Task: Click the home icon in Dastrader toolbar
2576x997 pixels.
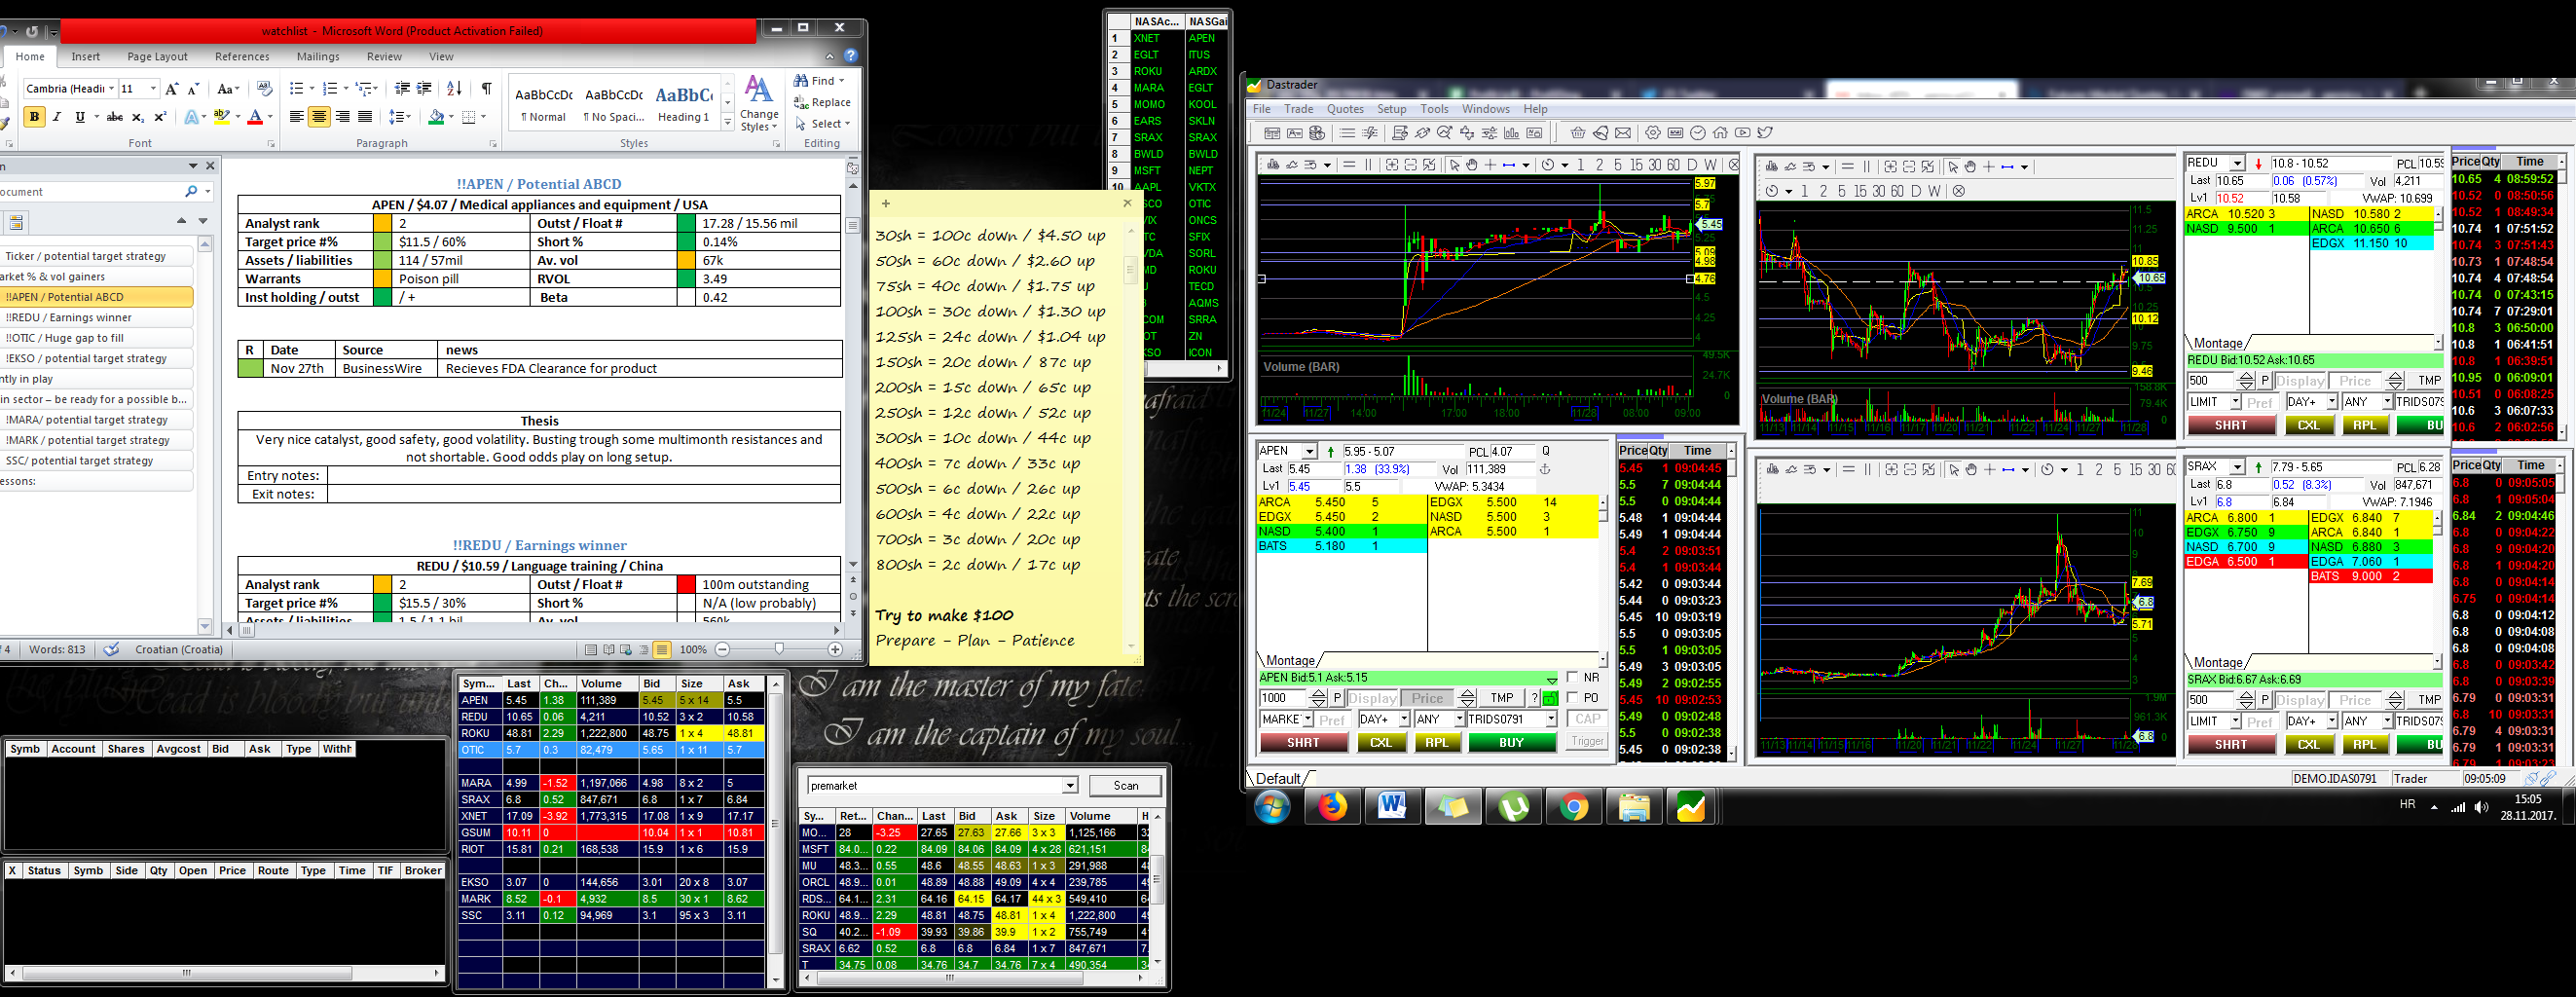Action: point(1720,133)
